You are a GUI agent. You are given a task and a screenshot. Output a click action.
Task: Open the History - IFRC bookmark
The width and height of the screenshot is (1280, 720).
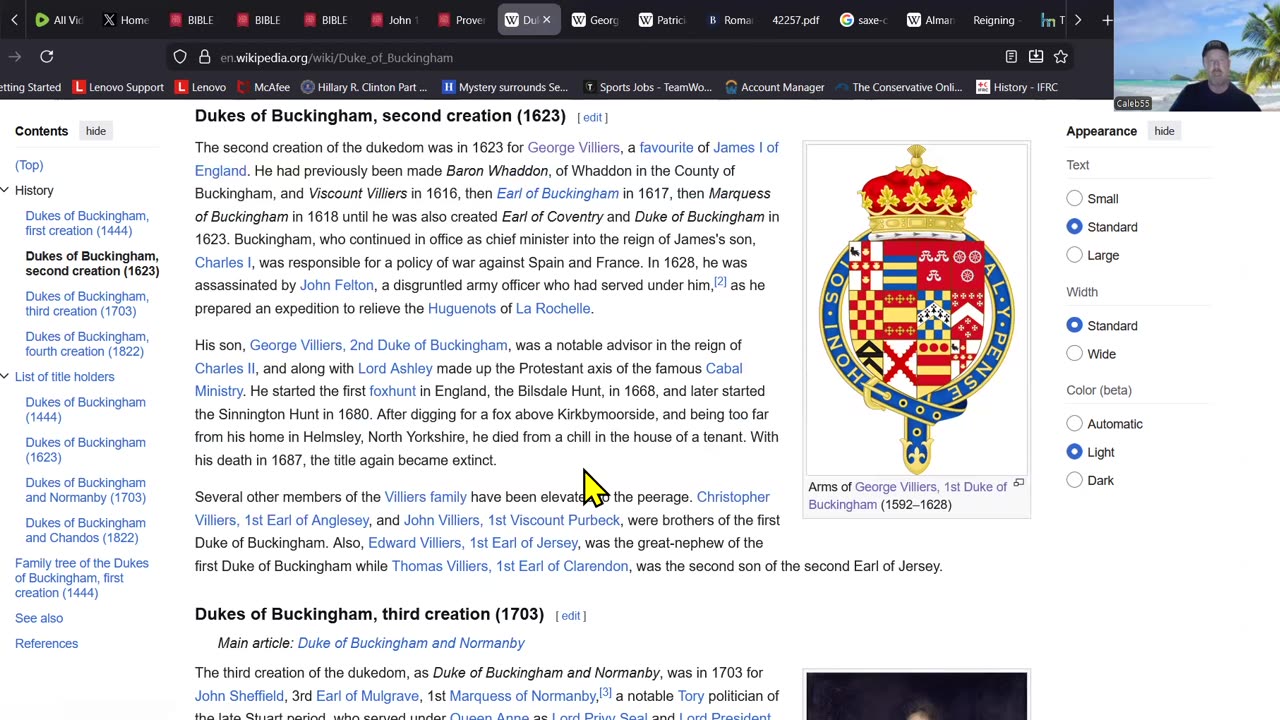pos(1017,87)
